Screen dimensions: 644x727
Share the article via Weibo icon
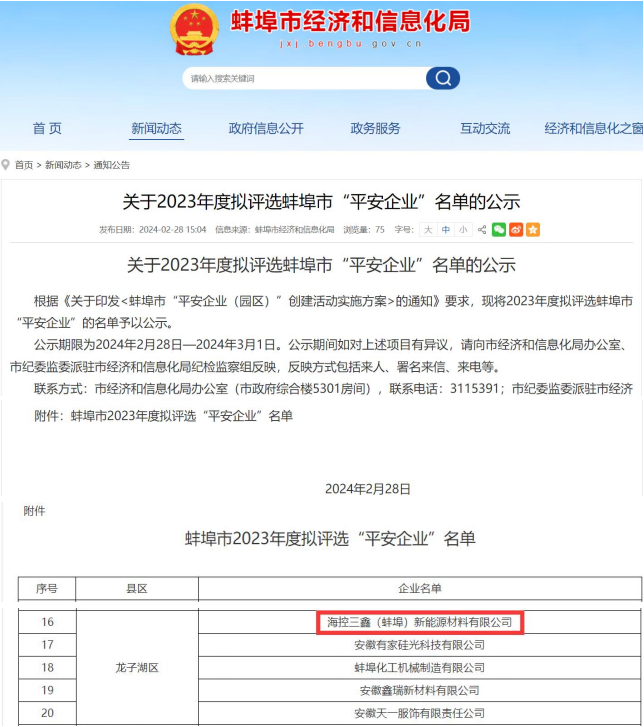pyautogui.click(x=516, y=230)
